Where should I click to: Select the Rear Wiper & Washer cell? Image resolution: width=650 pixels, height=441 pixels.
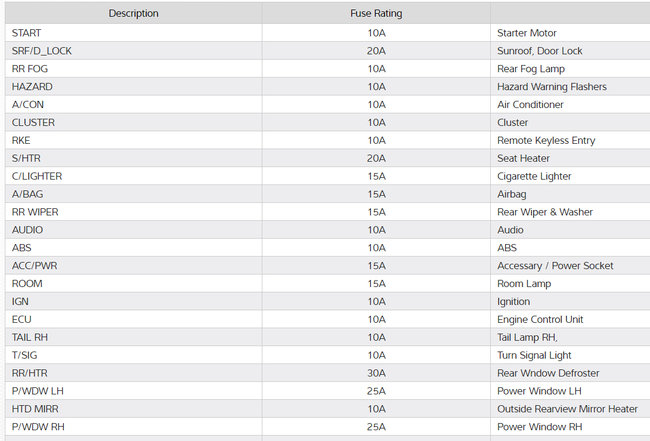545,213
